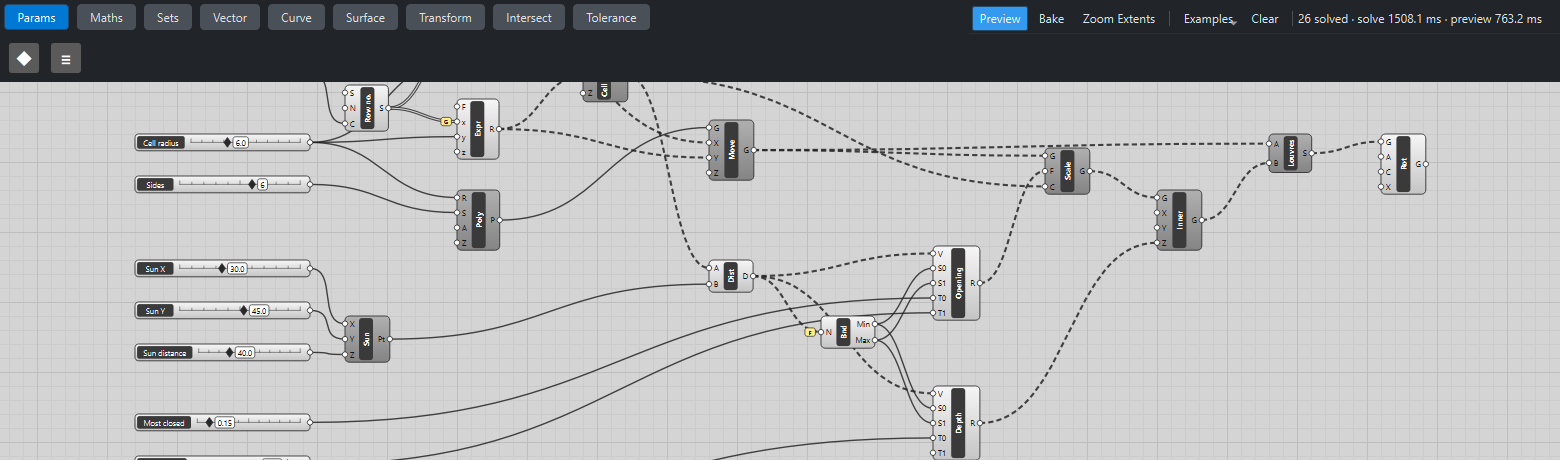The image size is (1560, 460).
Task: Expand the Examples dropdown
Action: coord(1208,19)
